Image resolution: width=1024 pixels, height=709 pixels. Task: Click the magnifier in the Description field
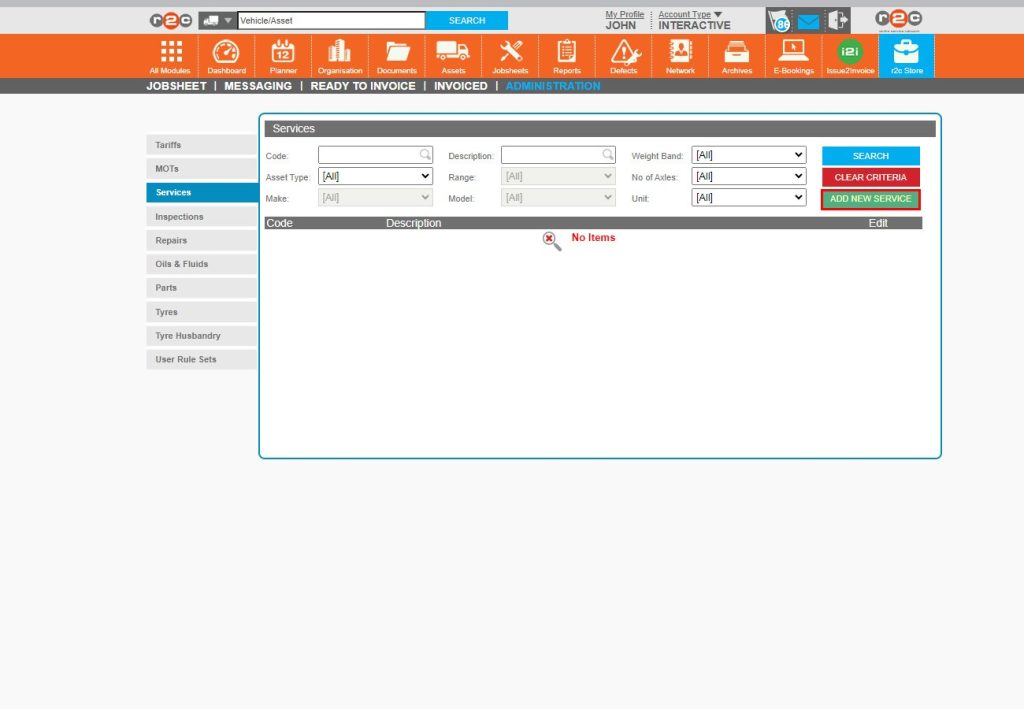(608, 155)
